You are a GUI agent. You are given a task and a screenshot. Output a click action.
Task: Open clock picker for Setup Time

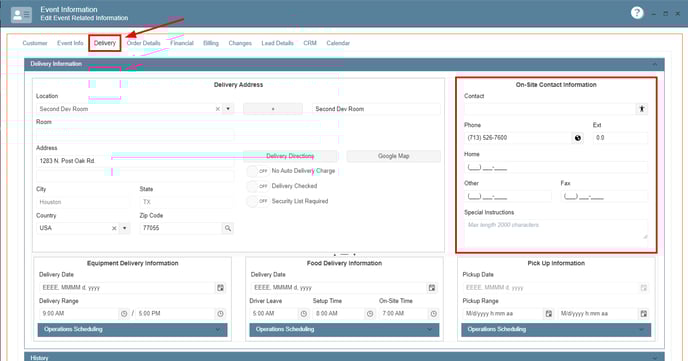(370, 314)
